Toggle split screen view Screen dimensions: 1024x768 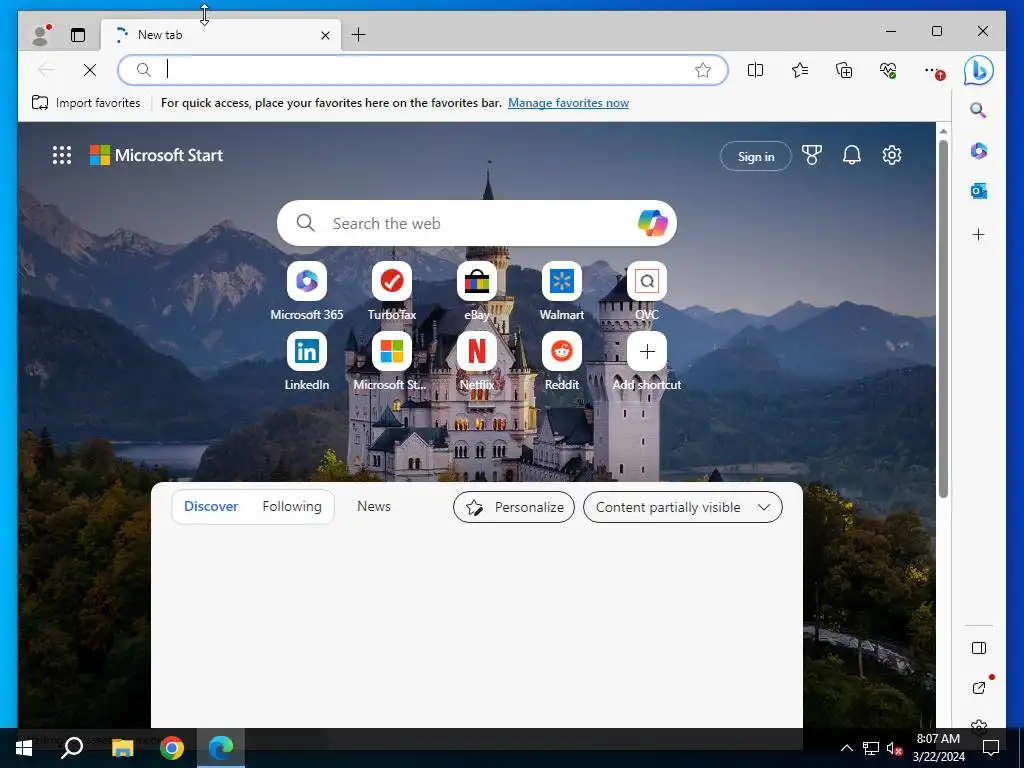click(x=756, y=70)
